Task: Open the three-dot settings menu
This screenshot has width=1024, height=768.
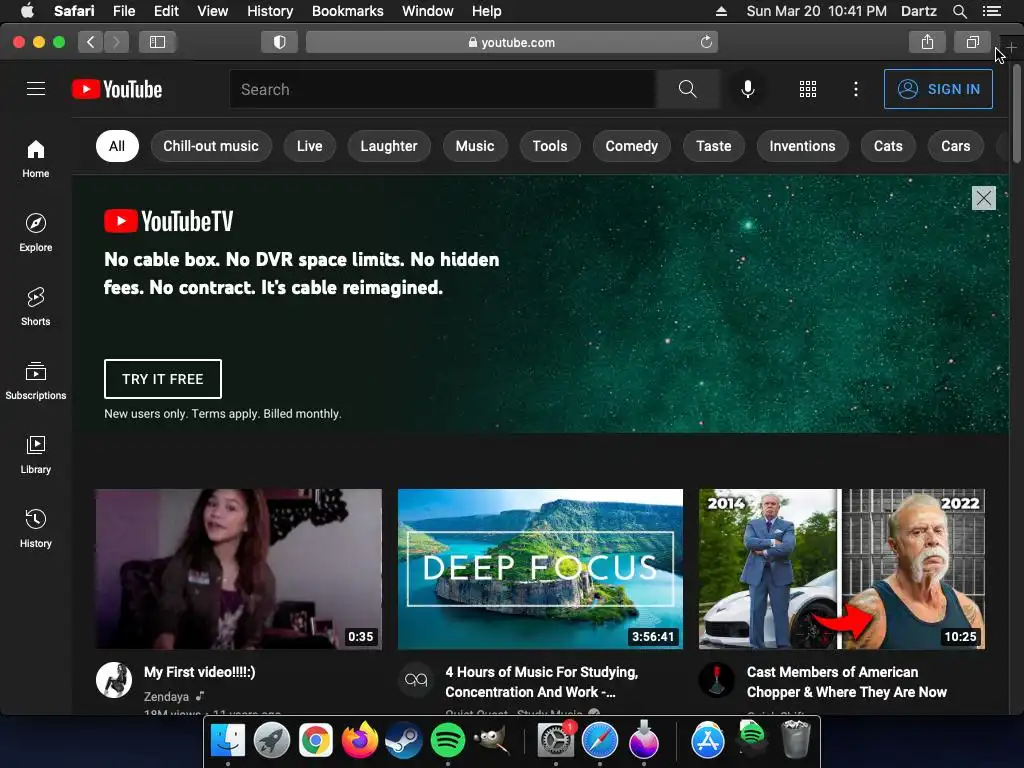Action: (x=856, y=89)
